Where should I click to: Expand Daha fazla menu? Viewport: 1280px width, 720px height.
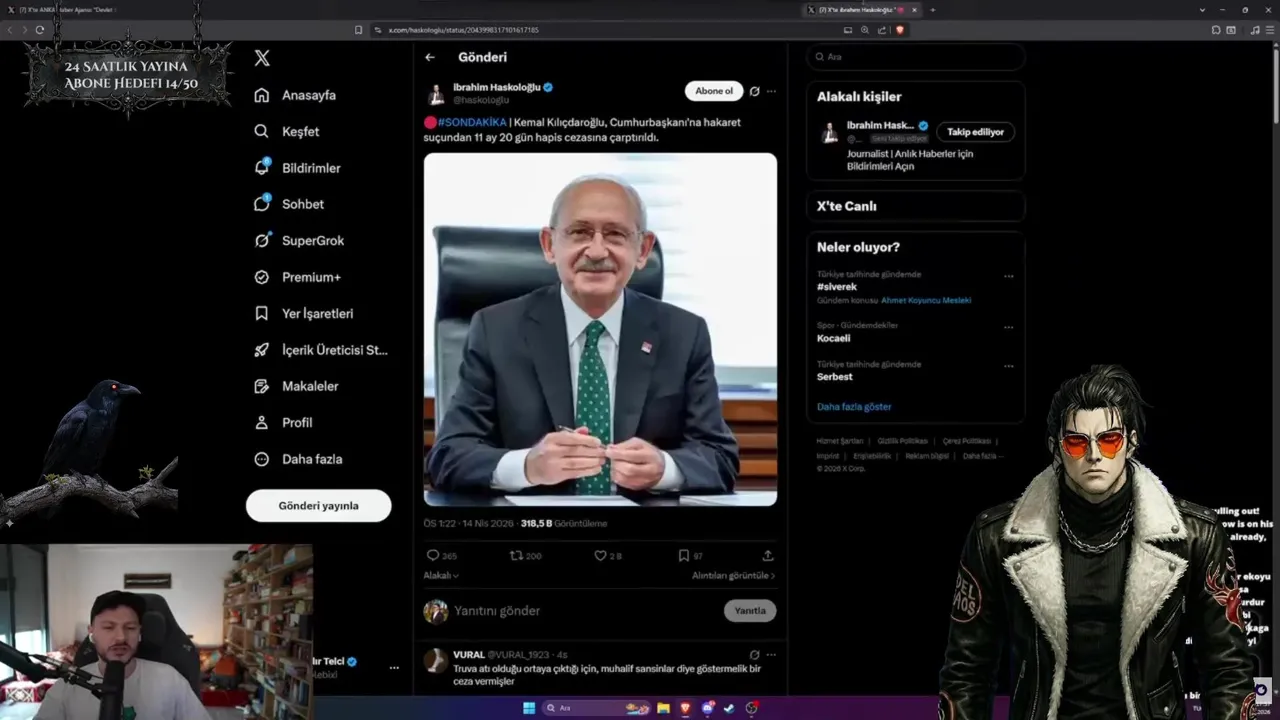(x=298, y=459)
